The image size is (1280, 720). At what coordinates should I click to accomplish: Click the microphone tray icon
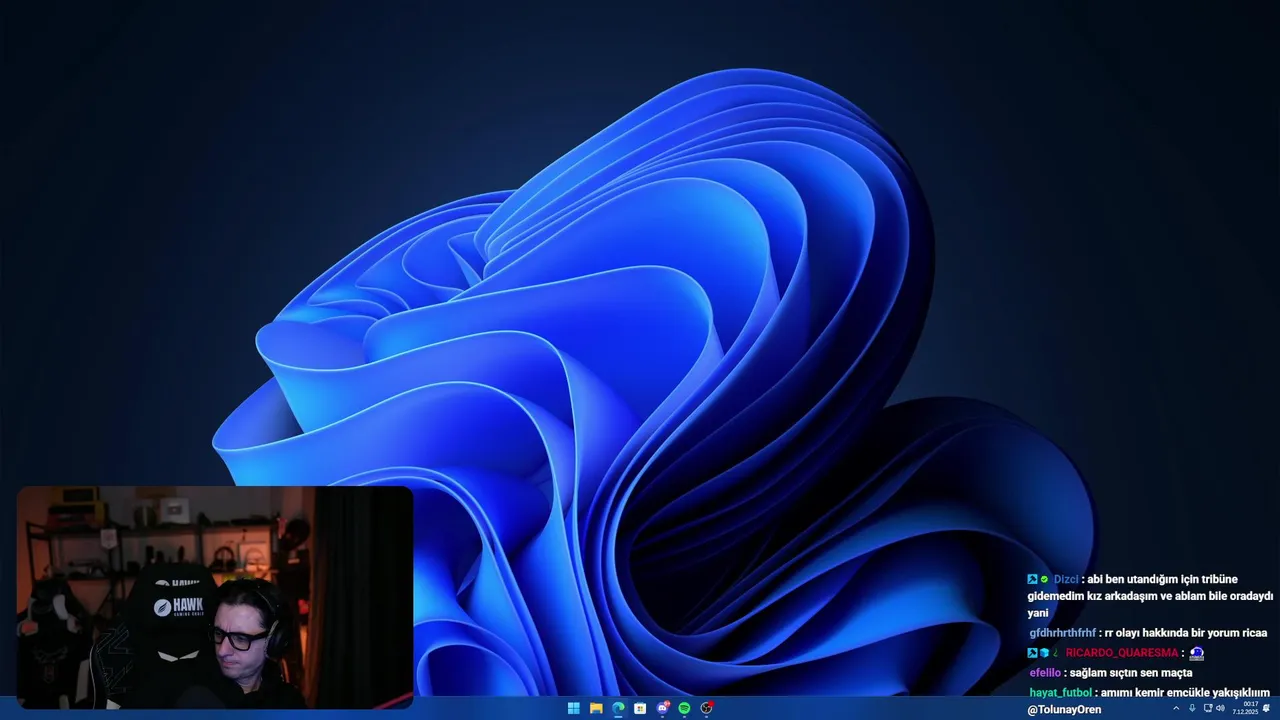coord(1192,708)
